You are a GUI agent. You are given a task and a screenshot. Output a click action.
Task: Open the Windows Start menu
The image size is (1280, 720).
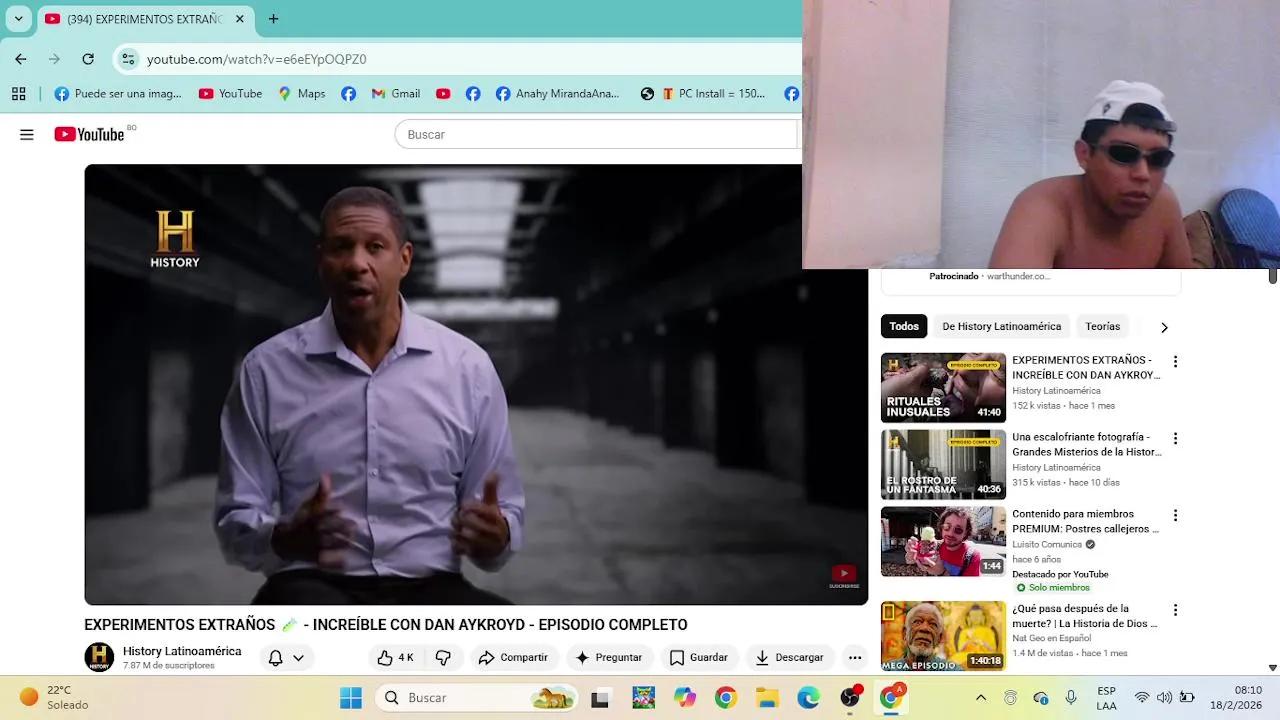tap(351, 698)
